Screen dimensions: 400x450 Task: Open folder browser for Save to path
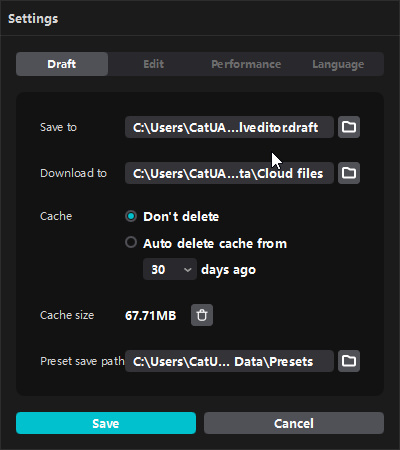tap(349, 127)
